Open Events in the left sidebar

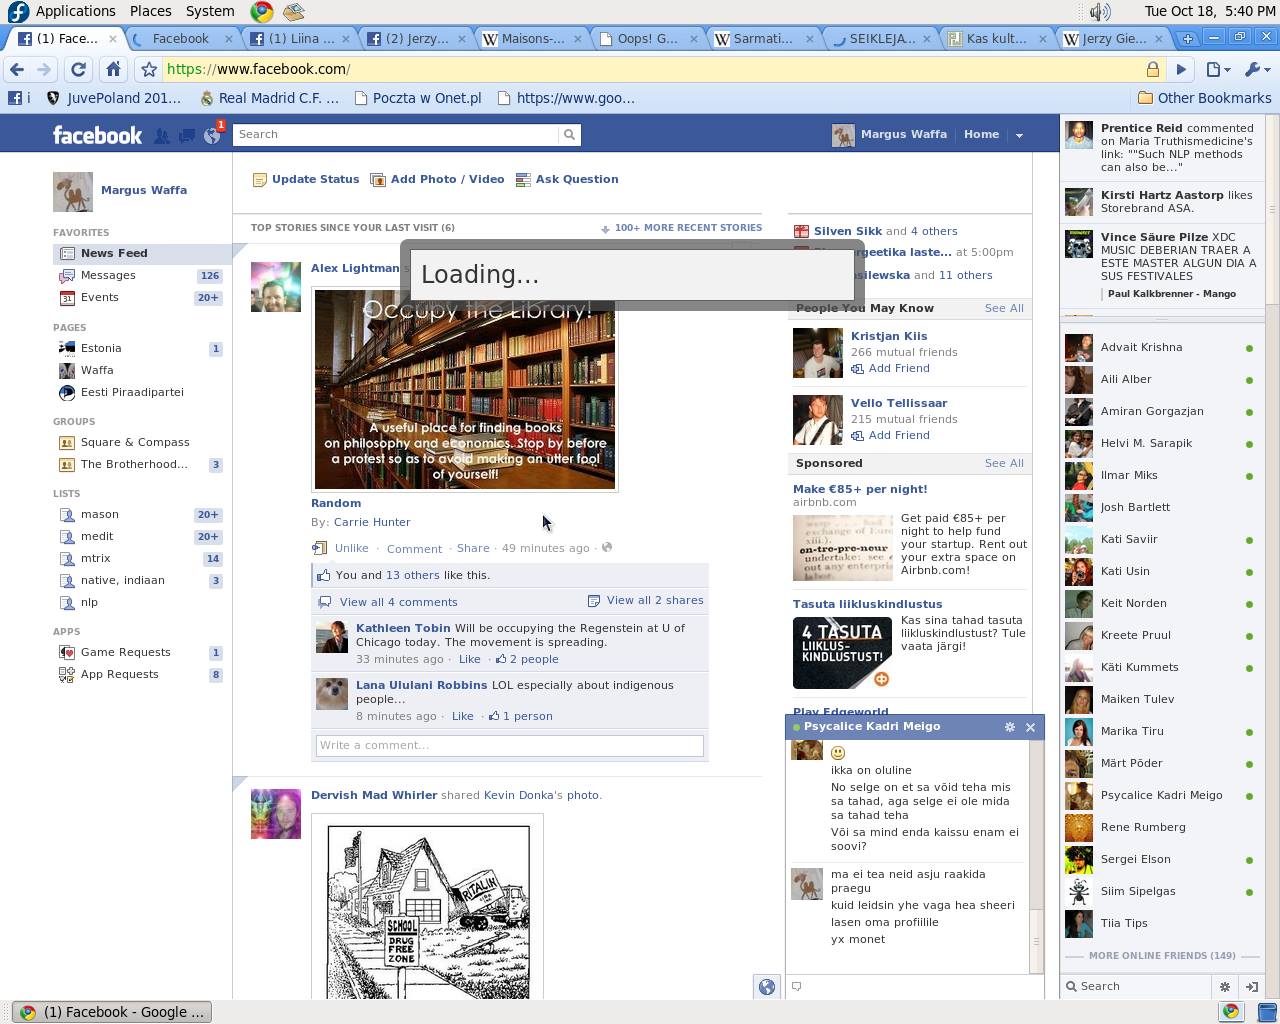click(x=99, y=297)
